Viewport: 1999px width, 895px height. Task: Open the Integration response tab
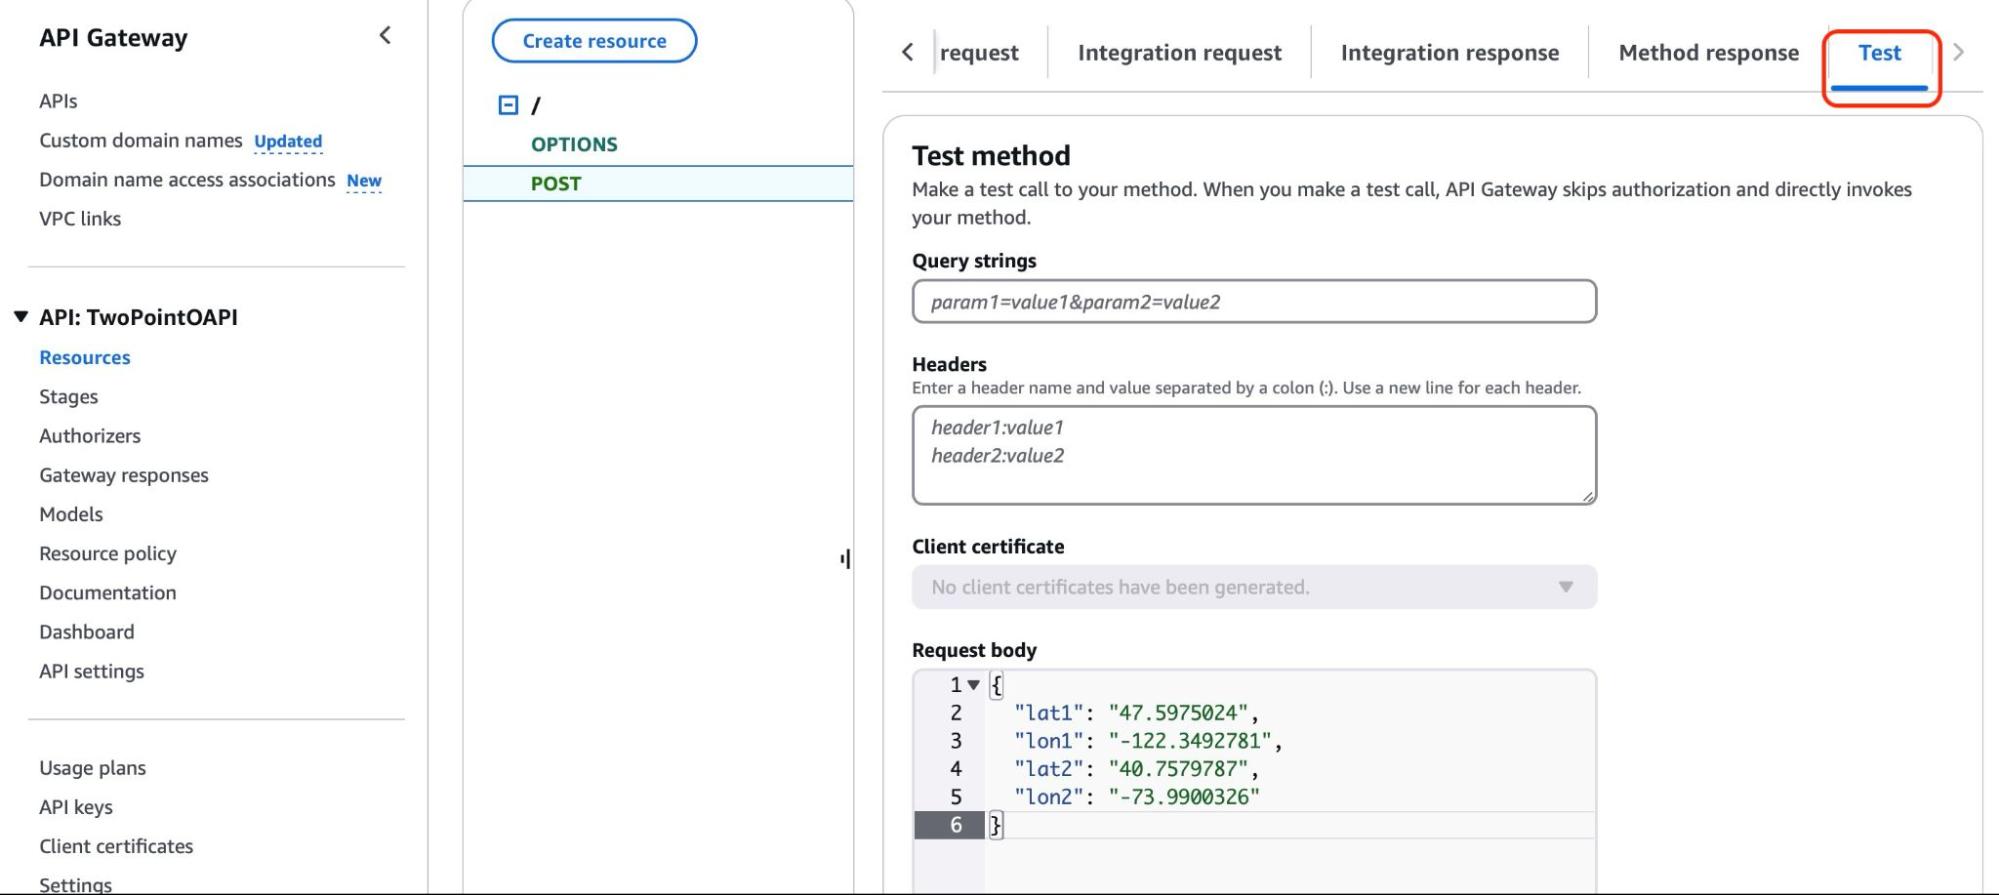(1449, 53)
